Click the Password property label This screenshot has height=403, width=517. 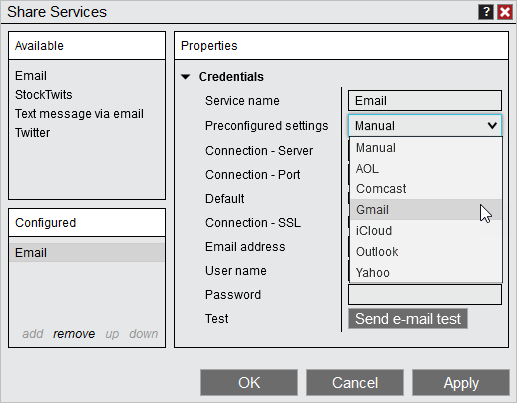[233, 295]
